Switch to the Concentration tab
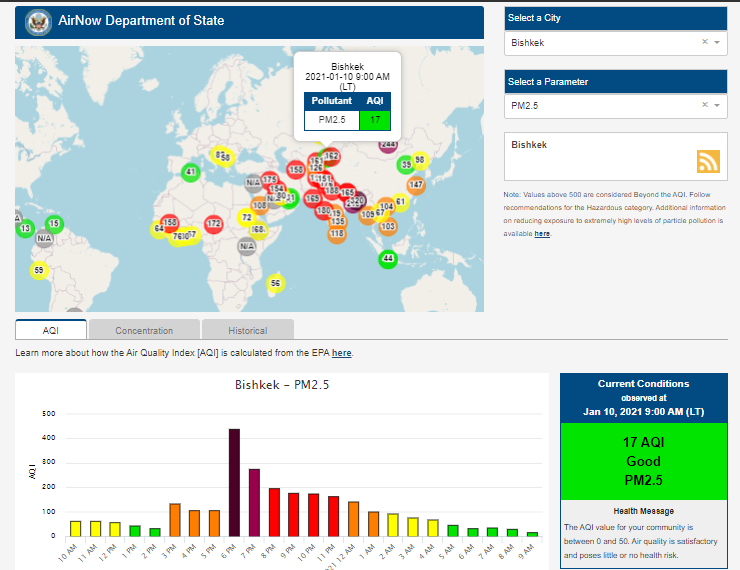The image size is (740, 570). (x=144, y=330)
